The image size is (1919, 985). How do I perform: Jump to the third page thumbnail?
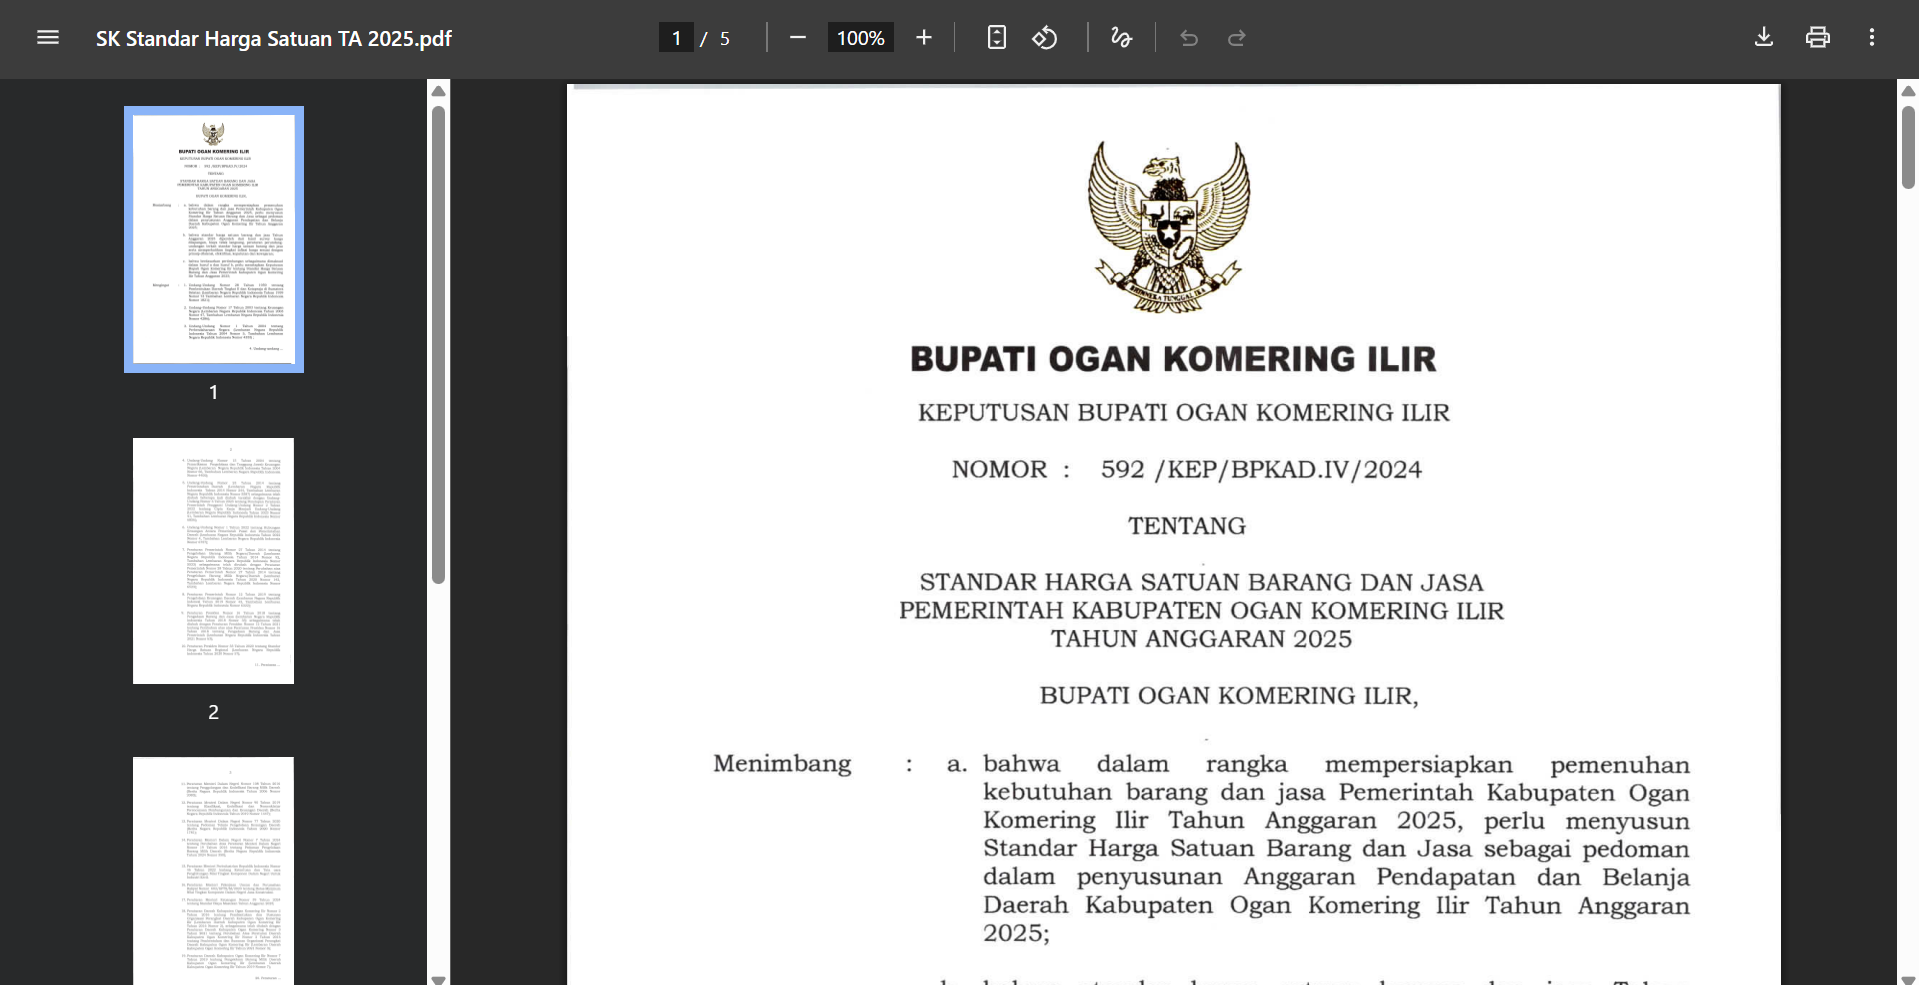click(x=213, y=870)
